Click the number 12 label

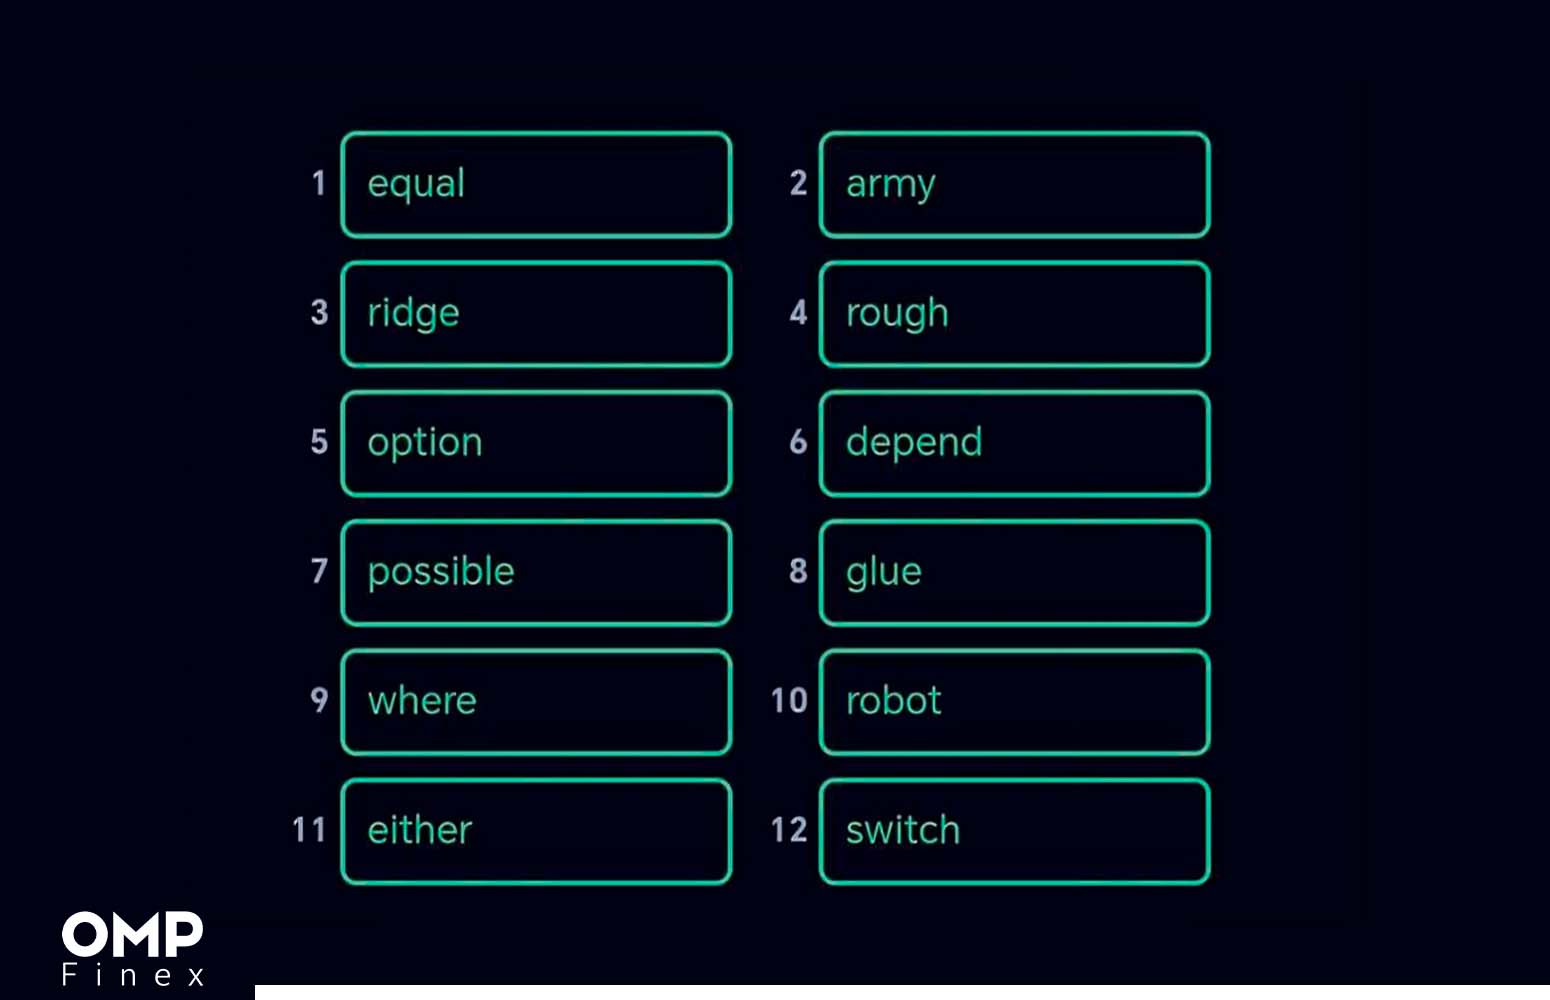point(789,830)
